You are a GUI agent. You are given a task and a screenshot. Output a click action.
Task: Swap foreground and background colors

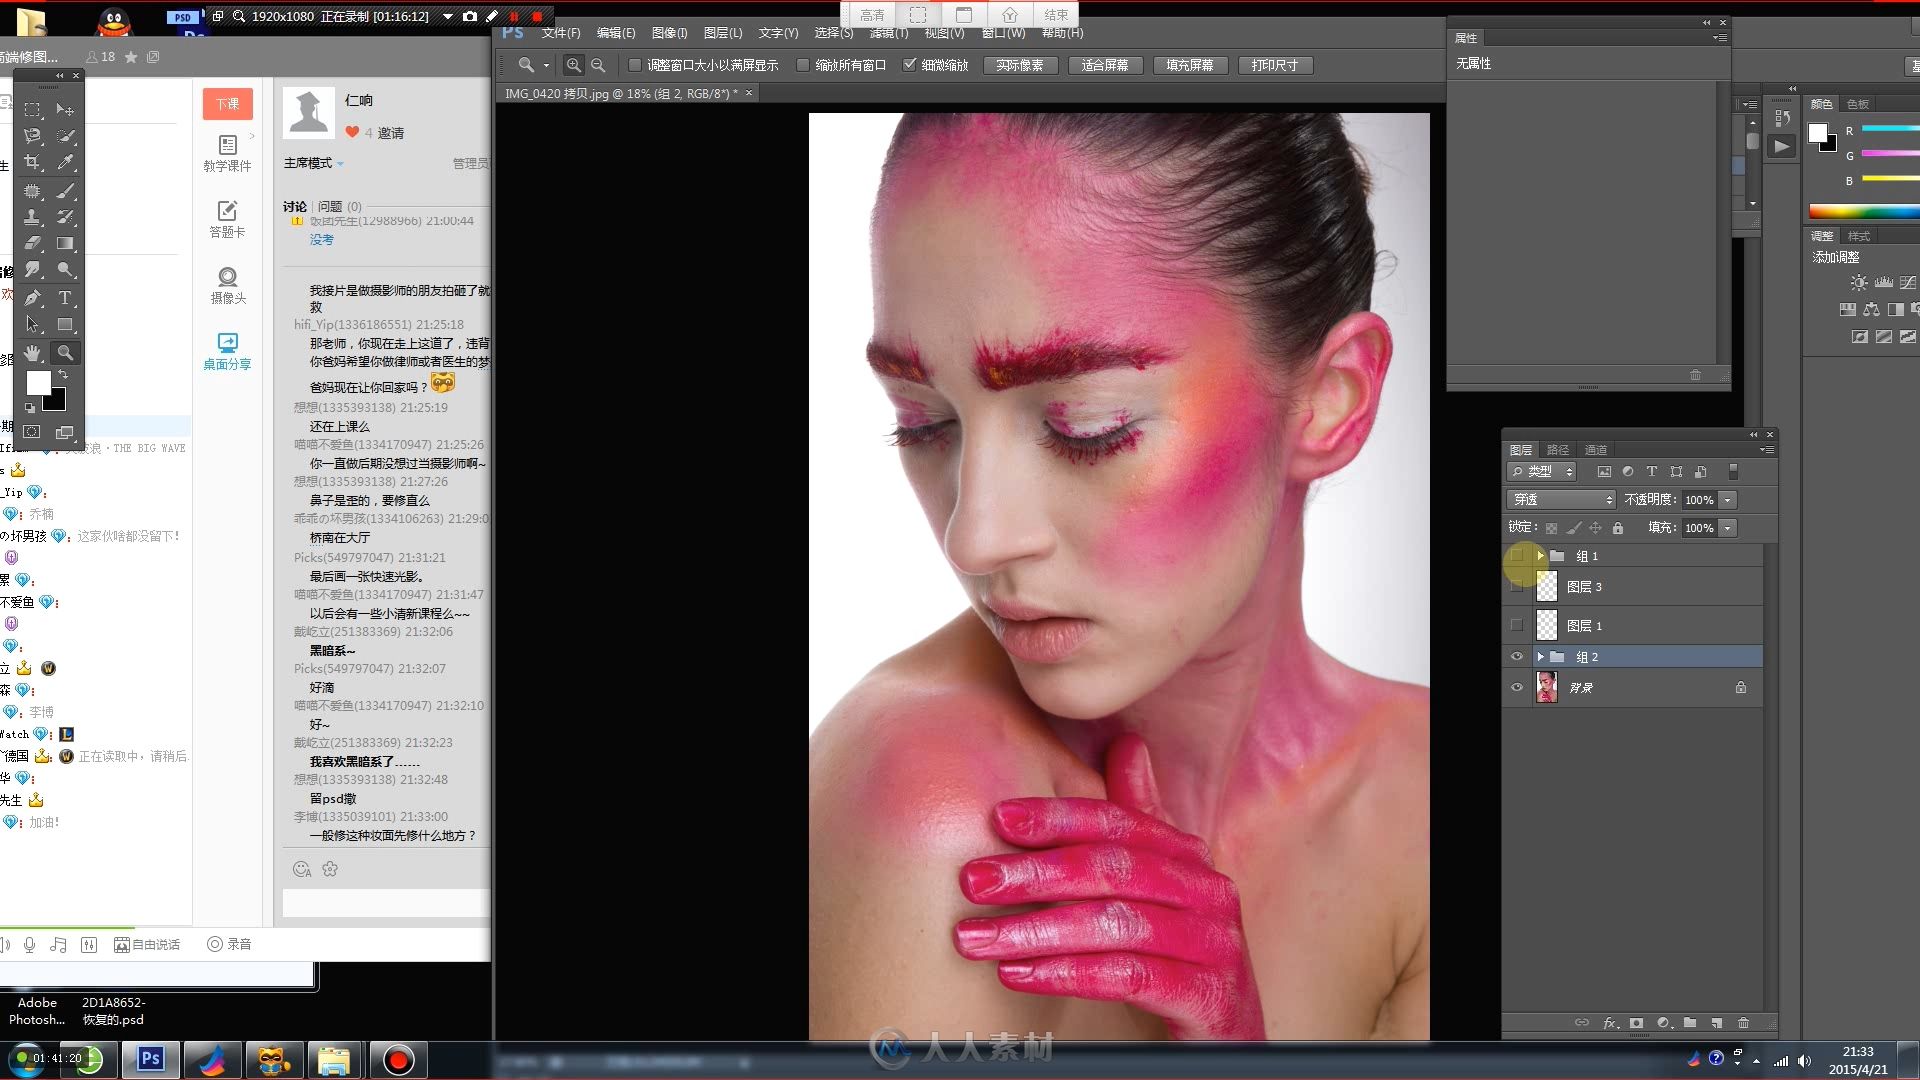[x=62, y=375]
